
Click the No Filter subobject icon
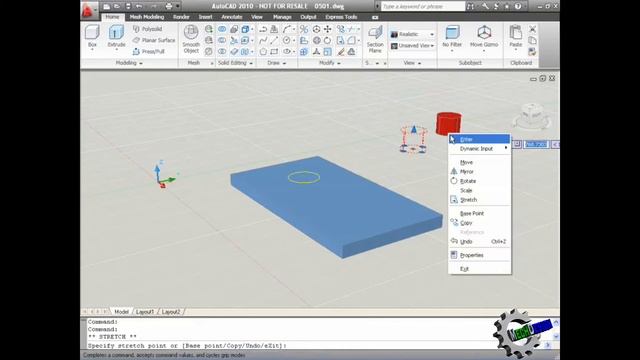pyautogui.click(x=452, y=33)
